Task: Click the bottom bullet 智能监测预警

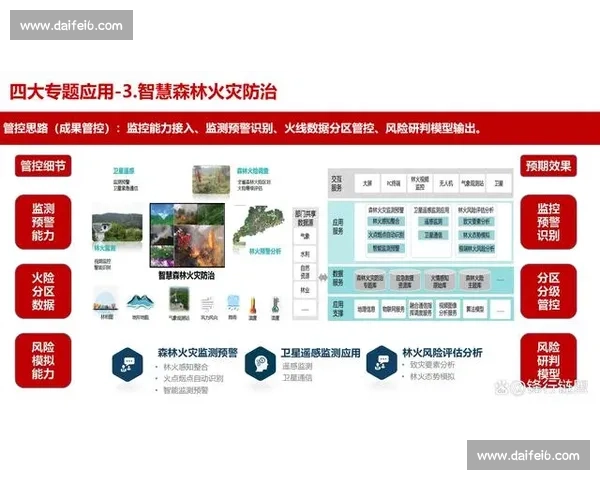Action: click(x=186, y=390)
